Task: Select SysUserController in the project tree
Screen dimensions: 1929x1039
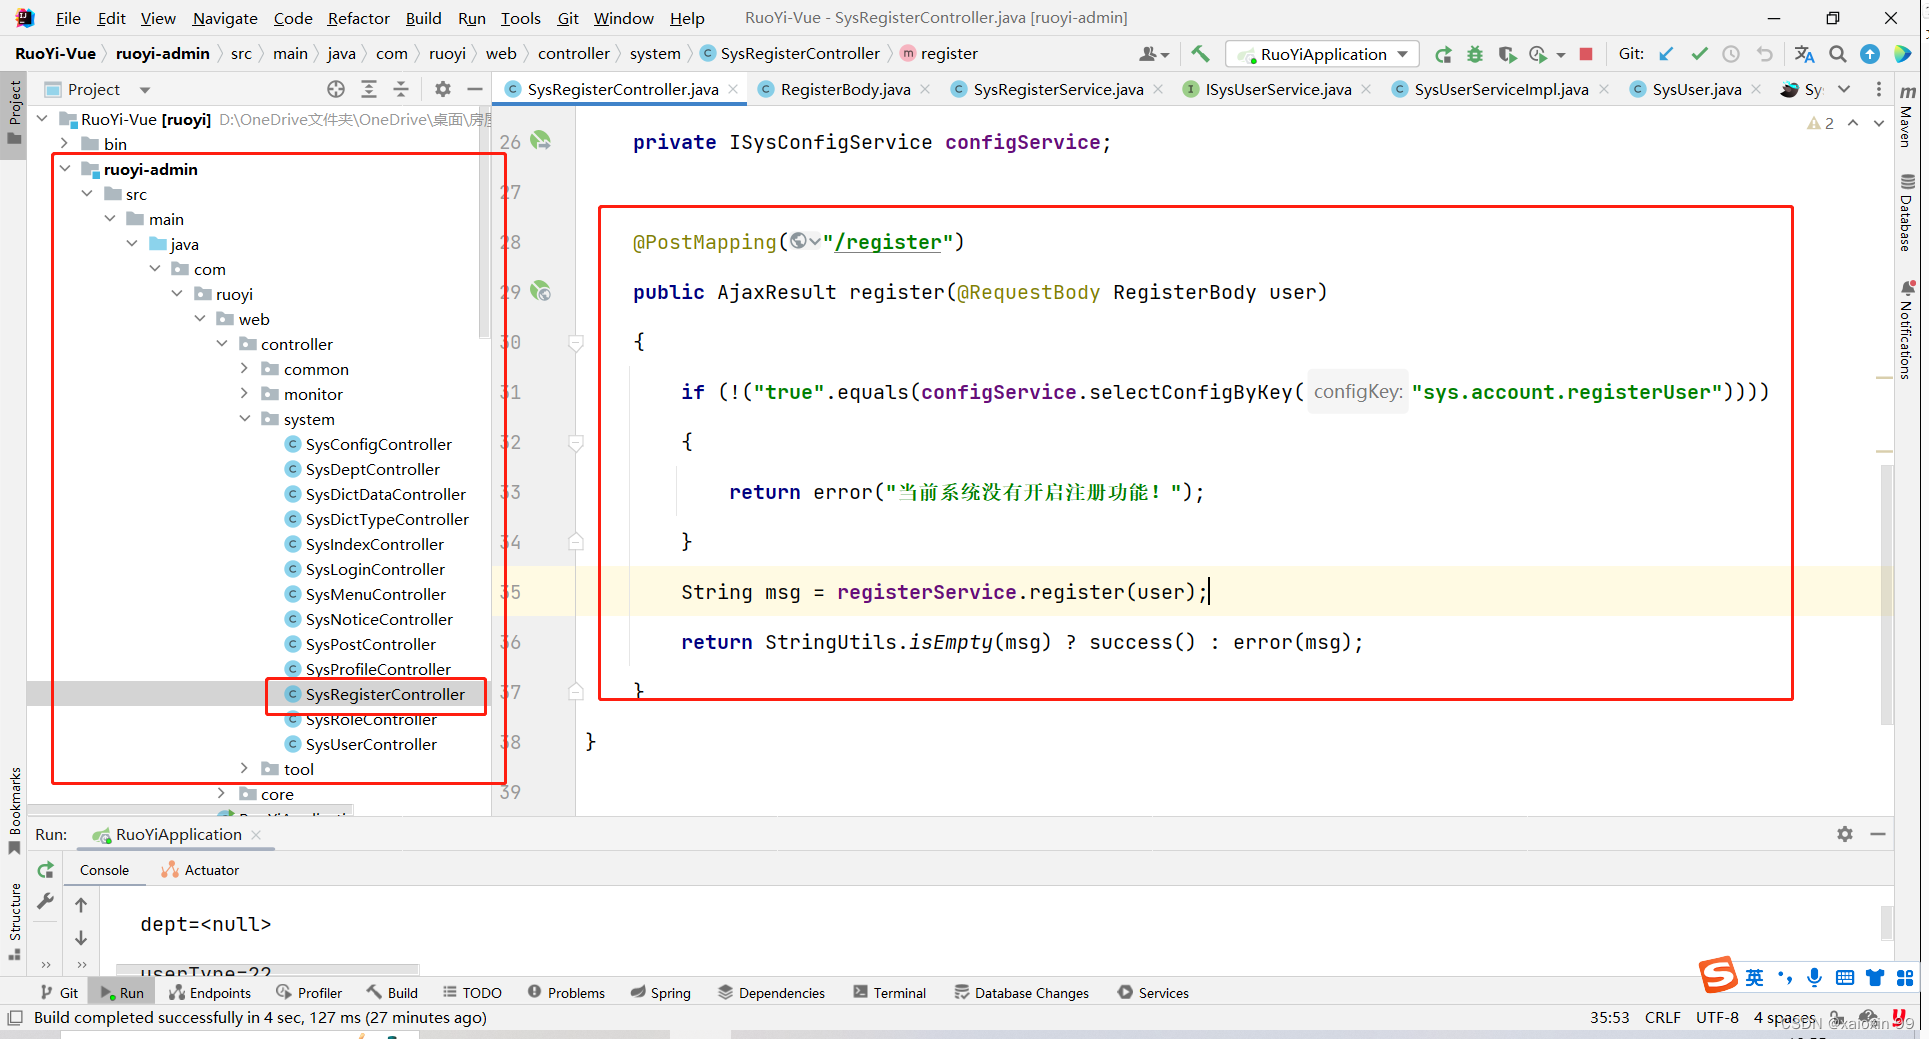Action: click(371, 744)
